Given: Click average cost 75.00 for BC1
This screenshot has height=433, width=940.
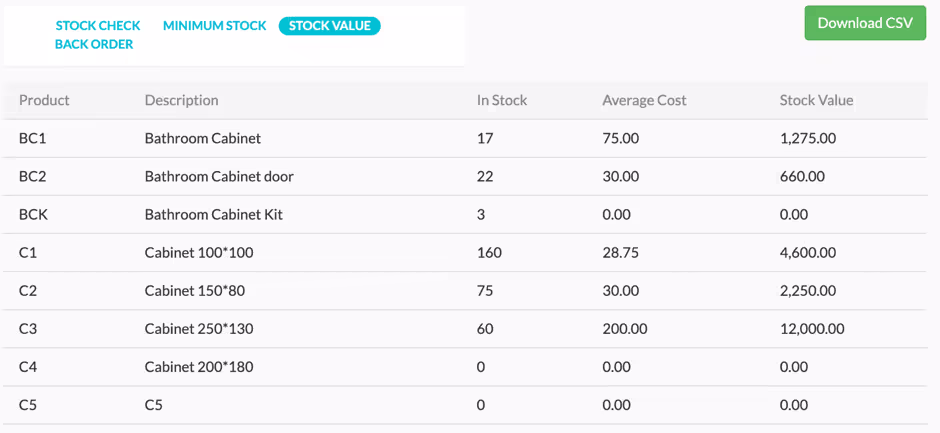Looking at the screenshot, I should 620,139.
